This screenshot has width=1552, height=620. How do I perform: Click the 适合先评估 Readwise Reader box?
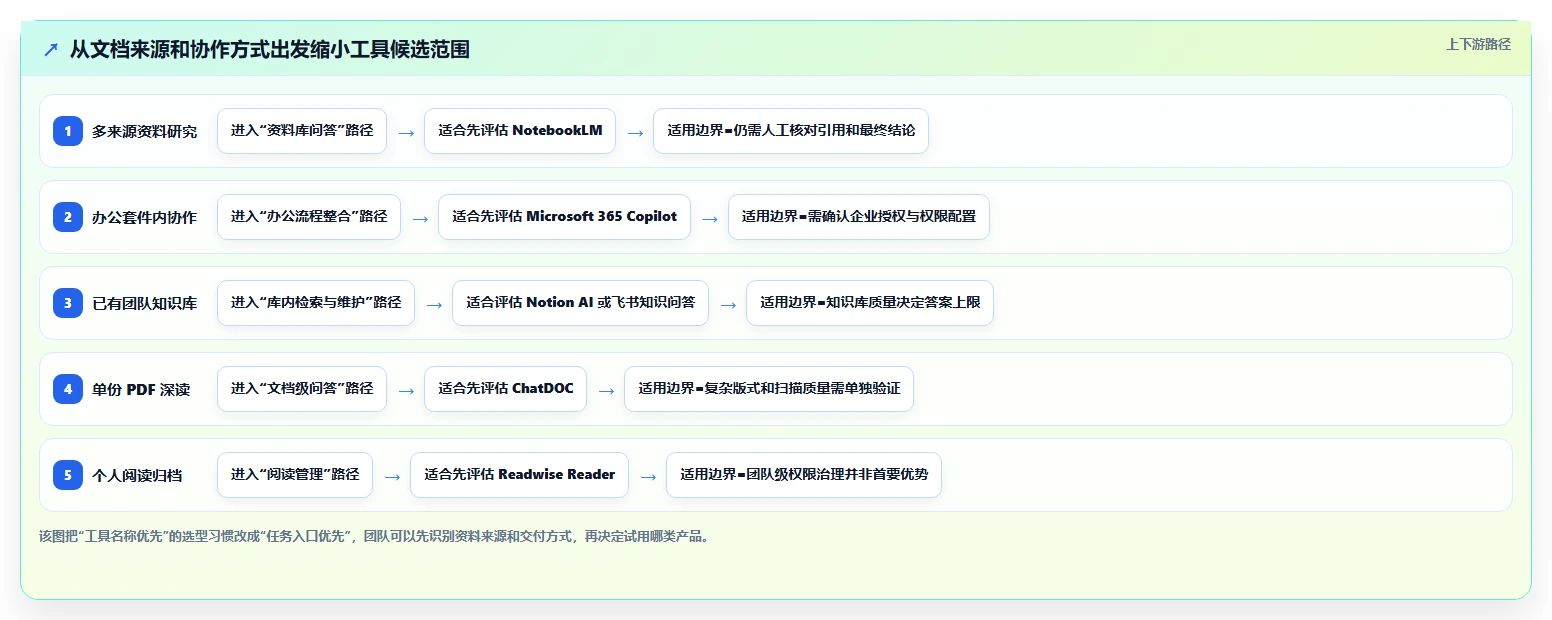(x=519, y=475)
